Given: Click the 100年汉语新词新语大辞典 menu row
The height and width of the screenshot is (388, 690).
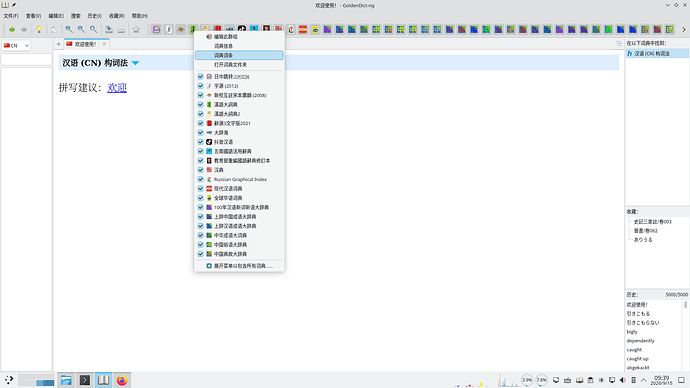Looking at the screenshot, I should coord(239,207).
